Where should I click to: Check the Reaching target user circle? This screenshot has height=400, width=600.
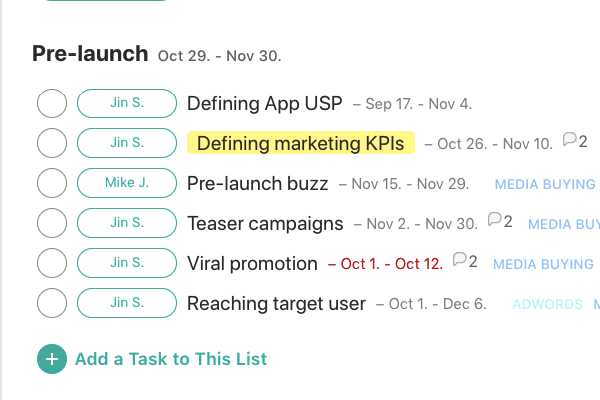click(x=52, y=303)
